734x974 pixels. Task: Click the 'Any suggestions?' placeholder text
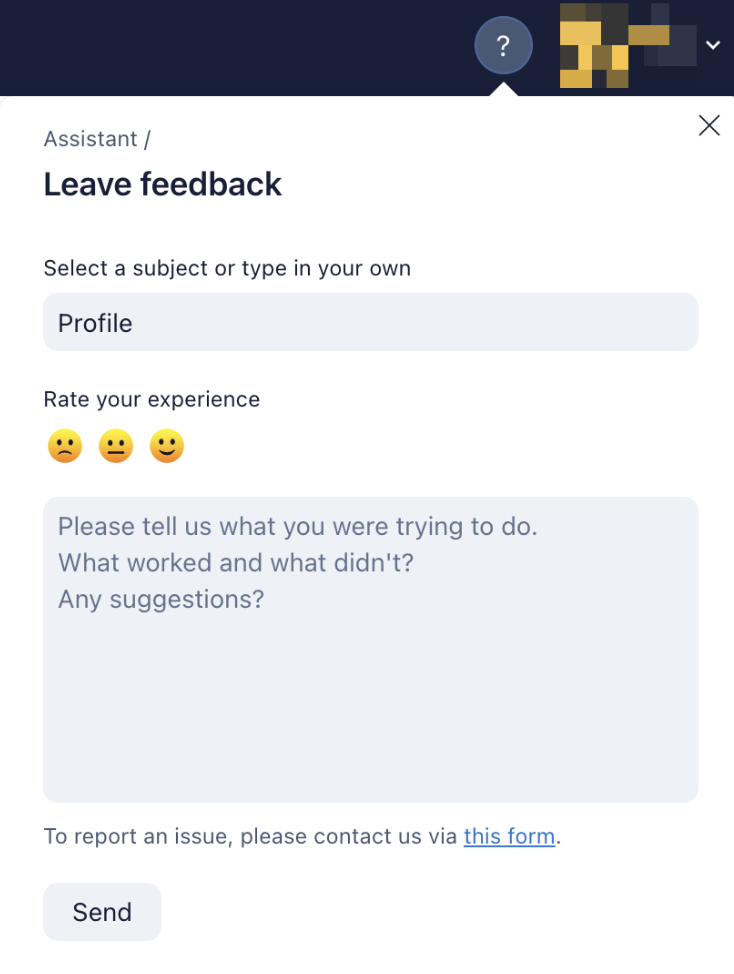pyautogui.click(x=161, y=599)
